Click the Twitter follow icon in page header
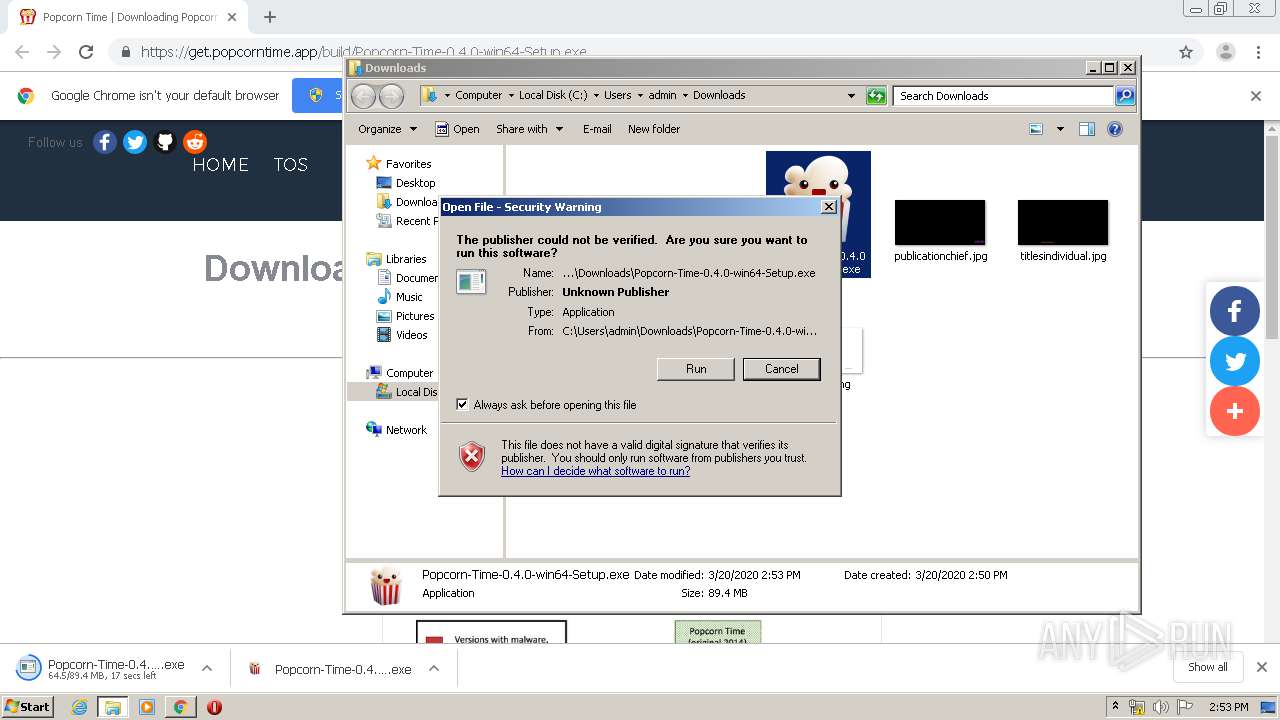This screenshot has height=720, width=1280. (x=135, y=142)
